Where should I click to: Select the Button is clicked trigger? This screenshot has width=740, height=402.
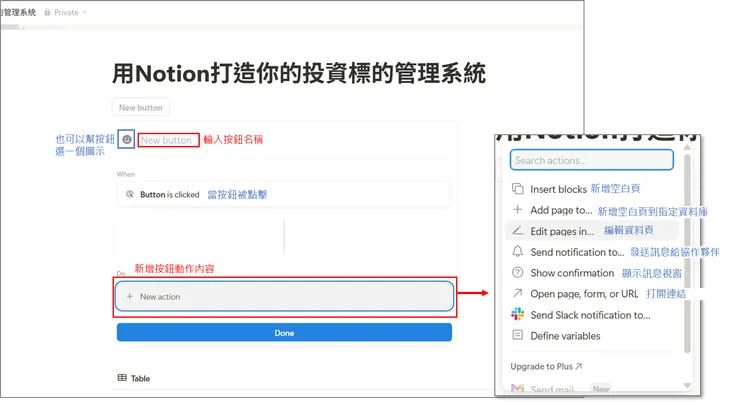(284, 194)
